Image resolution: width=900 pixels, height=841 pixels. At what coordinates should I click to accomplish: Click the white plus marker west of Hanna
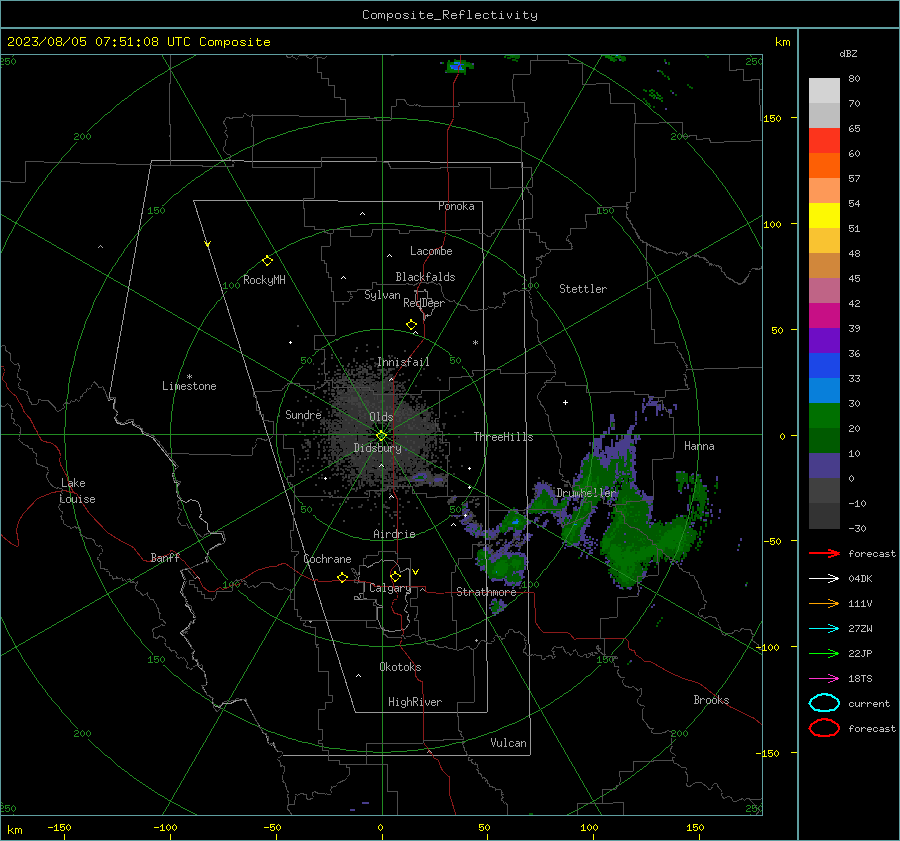pyautogui.click(x=565, y=402)
